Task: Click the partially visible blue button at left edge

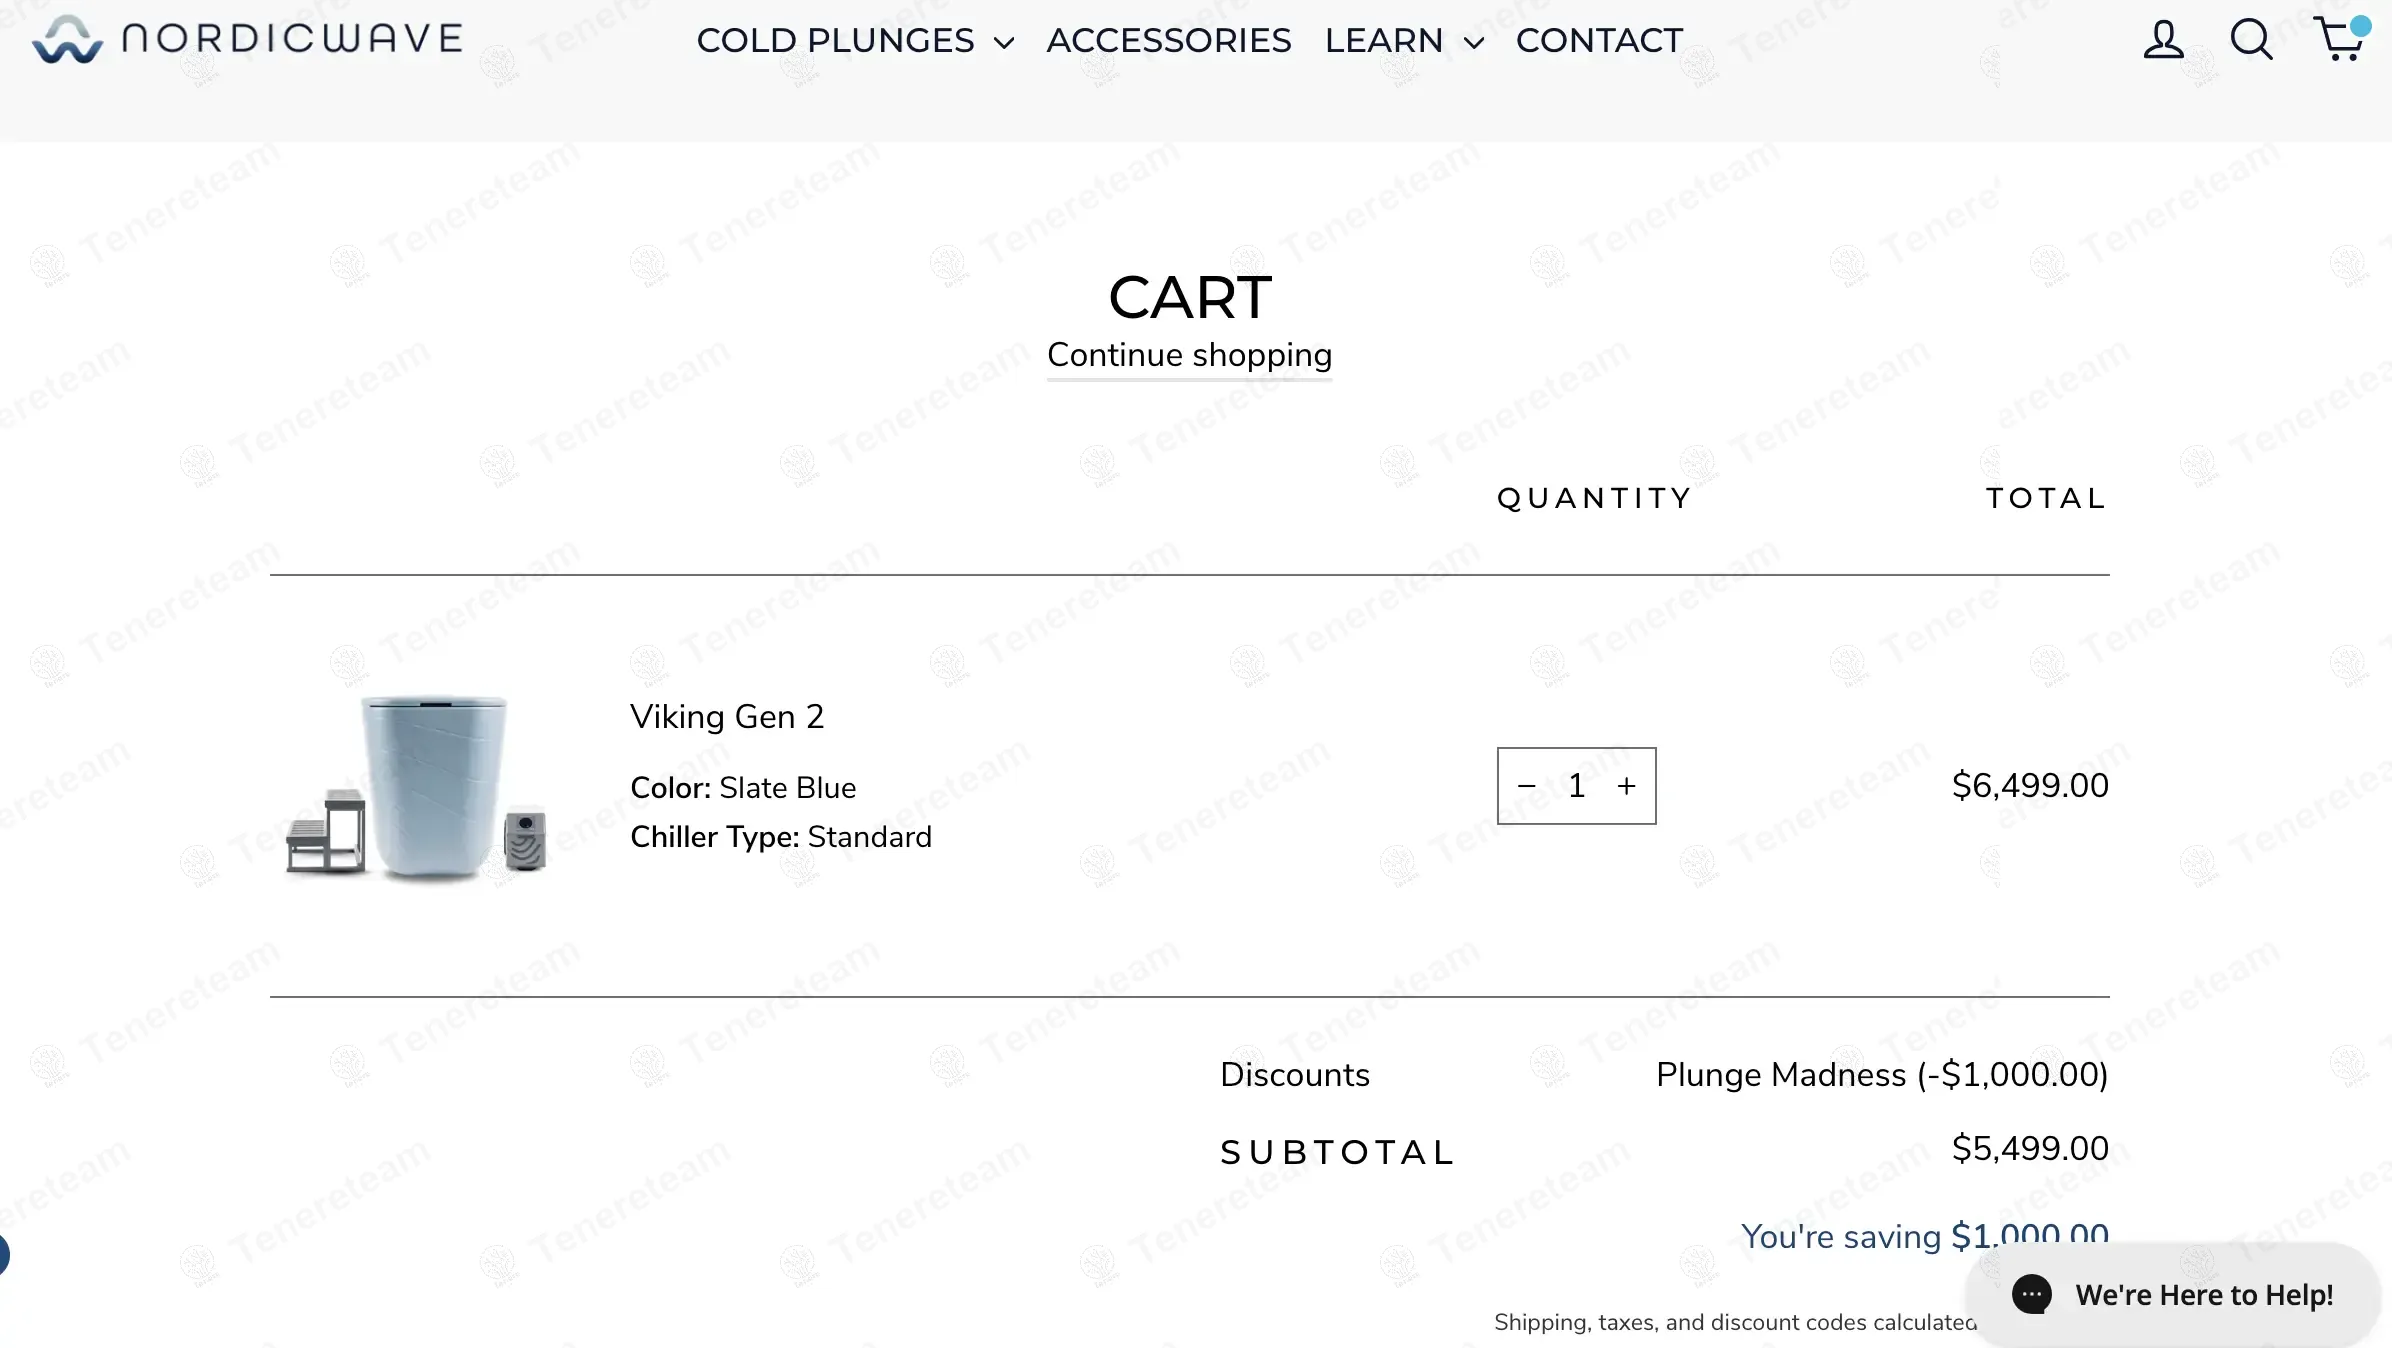Action: (x=3, y=1254)
